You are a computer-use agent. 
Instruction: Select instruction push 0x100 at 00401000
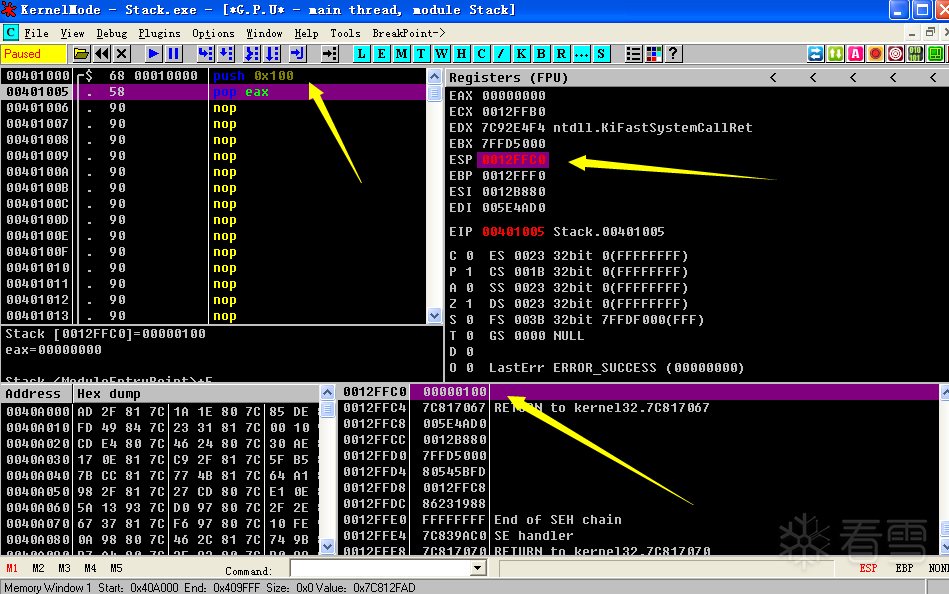click(x=253, y=76)
